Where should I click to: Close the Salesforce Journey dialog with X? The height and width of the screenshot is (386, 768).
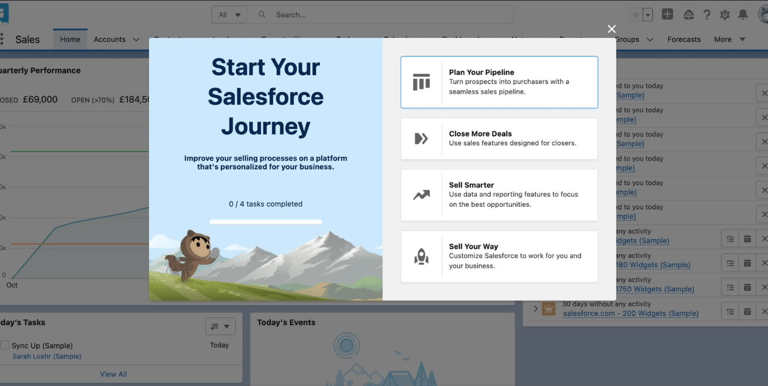coord(611,29)
